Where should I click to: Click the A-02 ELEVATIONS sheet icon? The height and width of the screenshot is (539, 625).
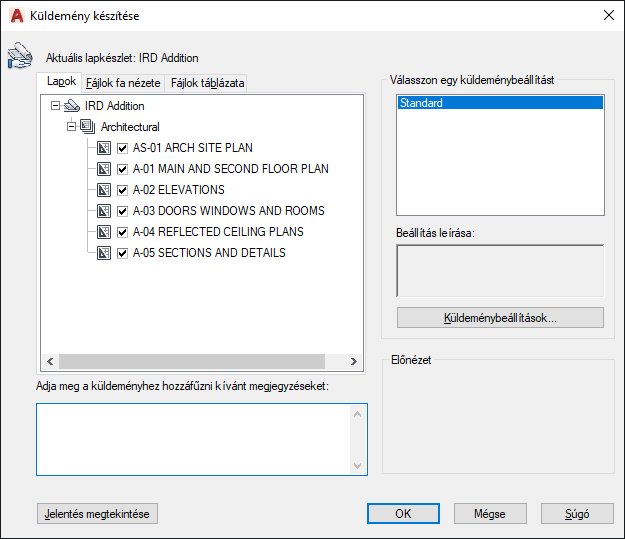[x=104, y=190]
